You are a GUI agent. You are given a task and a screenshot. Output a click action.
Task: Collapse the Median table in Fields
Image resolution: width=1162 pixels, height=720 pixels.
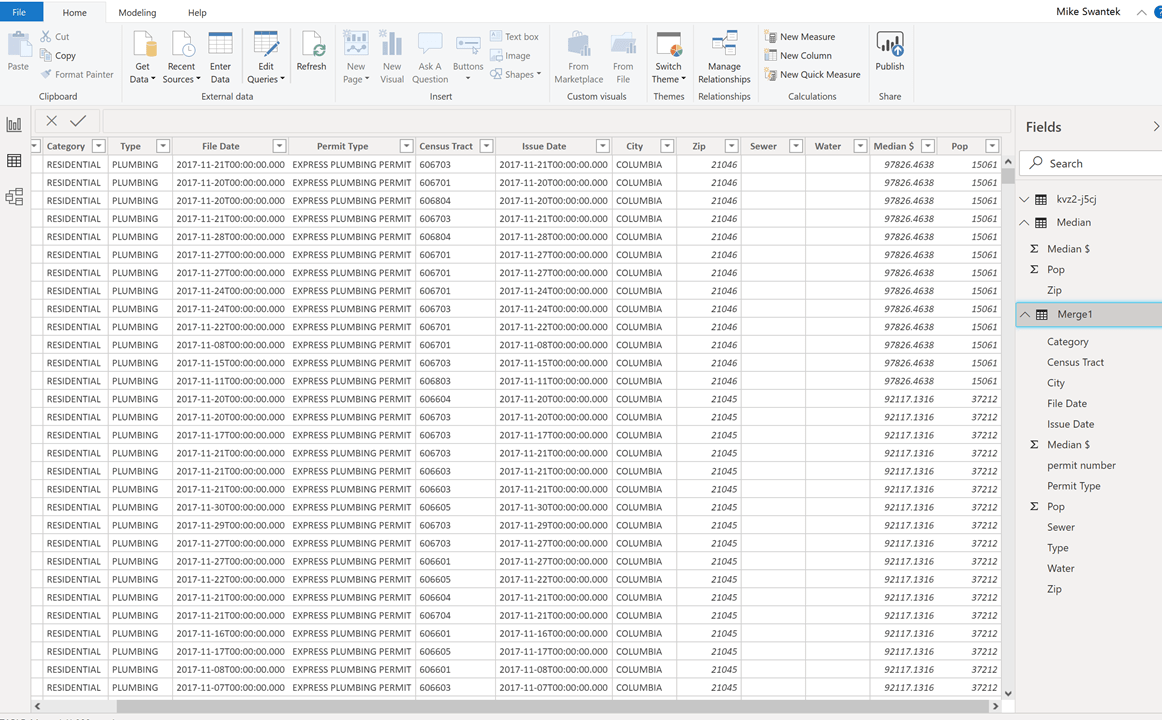[x=1024, y=222]
